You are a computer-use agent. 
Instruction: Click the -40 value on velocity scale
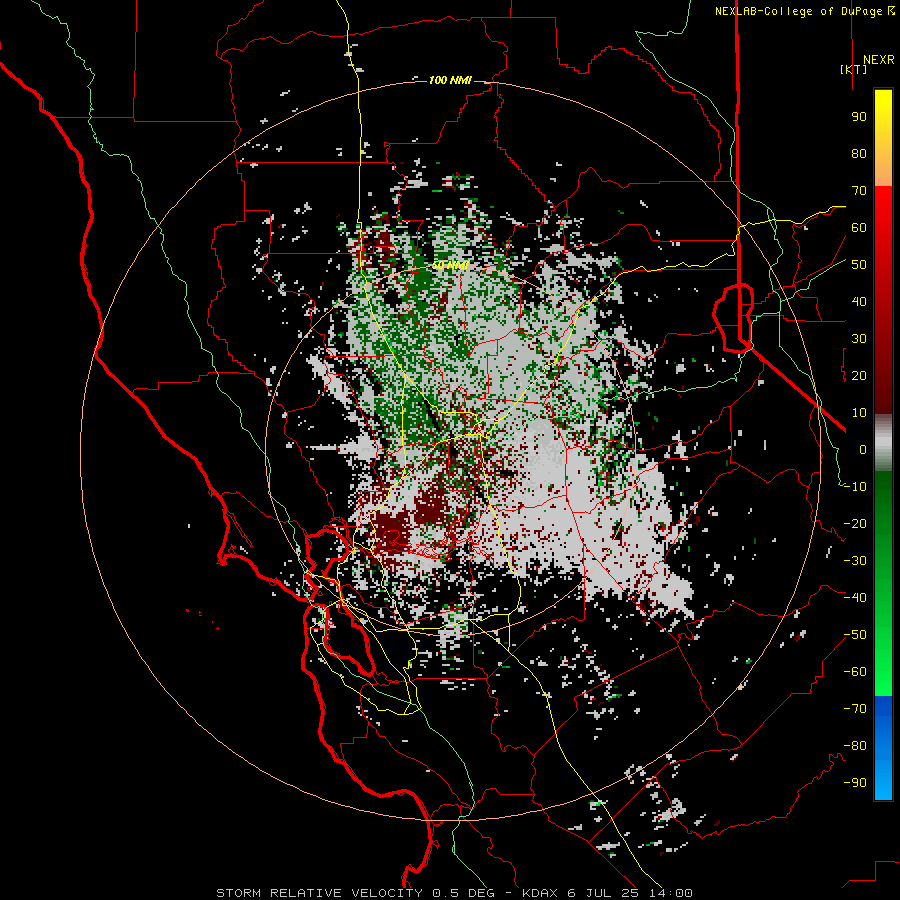click(x=855, y=598)
